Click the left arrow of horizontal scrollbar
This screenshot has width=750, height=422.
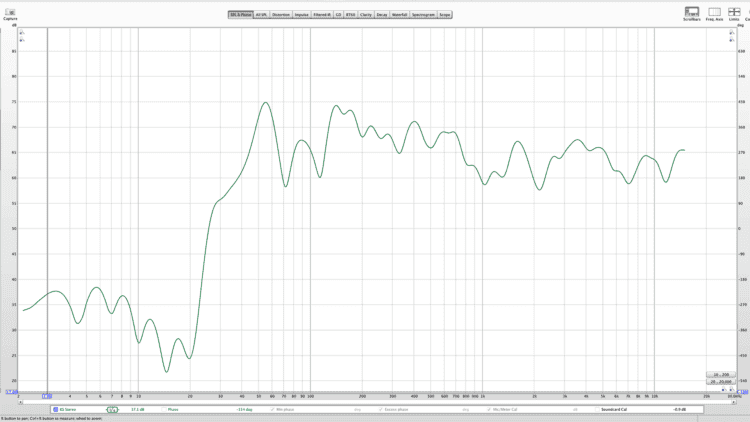click(21, 402)
